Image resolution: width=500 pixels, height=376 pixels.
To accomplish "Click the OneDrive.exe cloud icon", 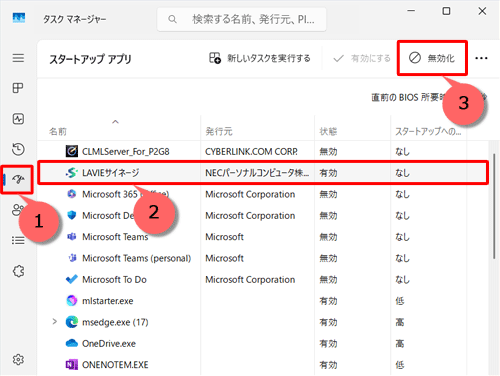I will click(72, 343).
